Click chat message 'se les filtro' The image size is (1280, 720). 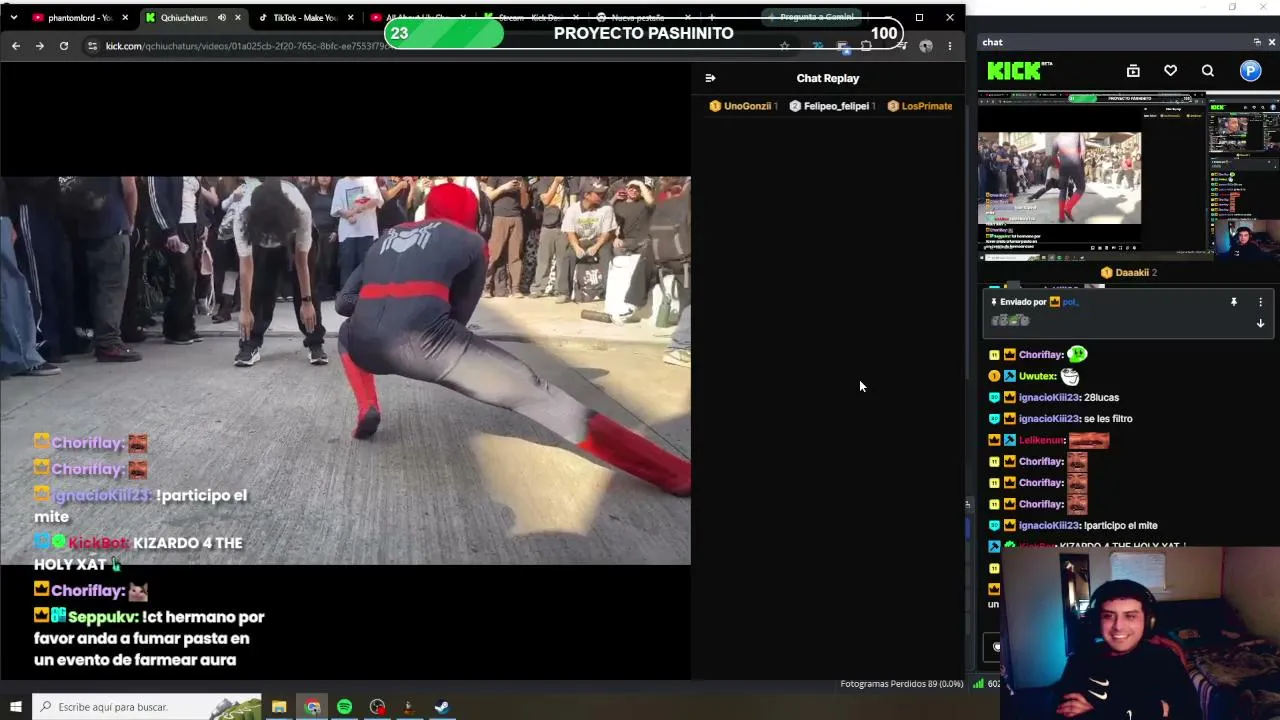(1108, 419)
